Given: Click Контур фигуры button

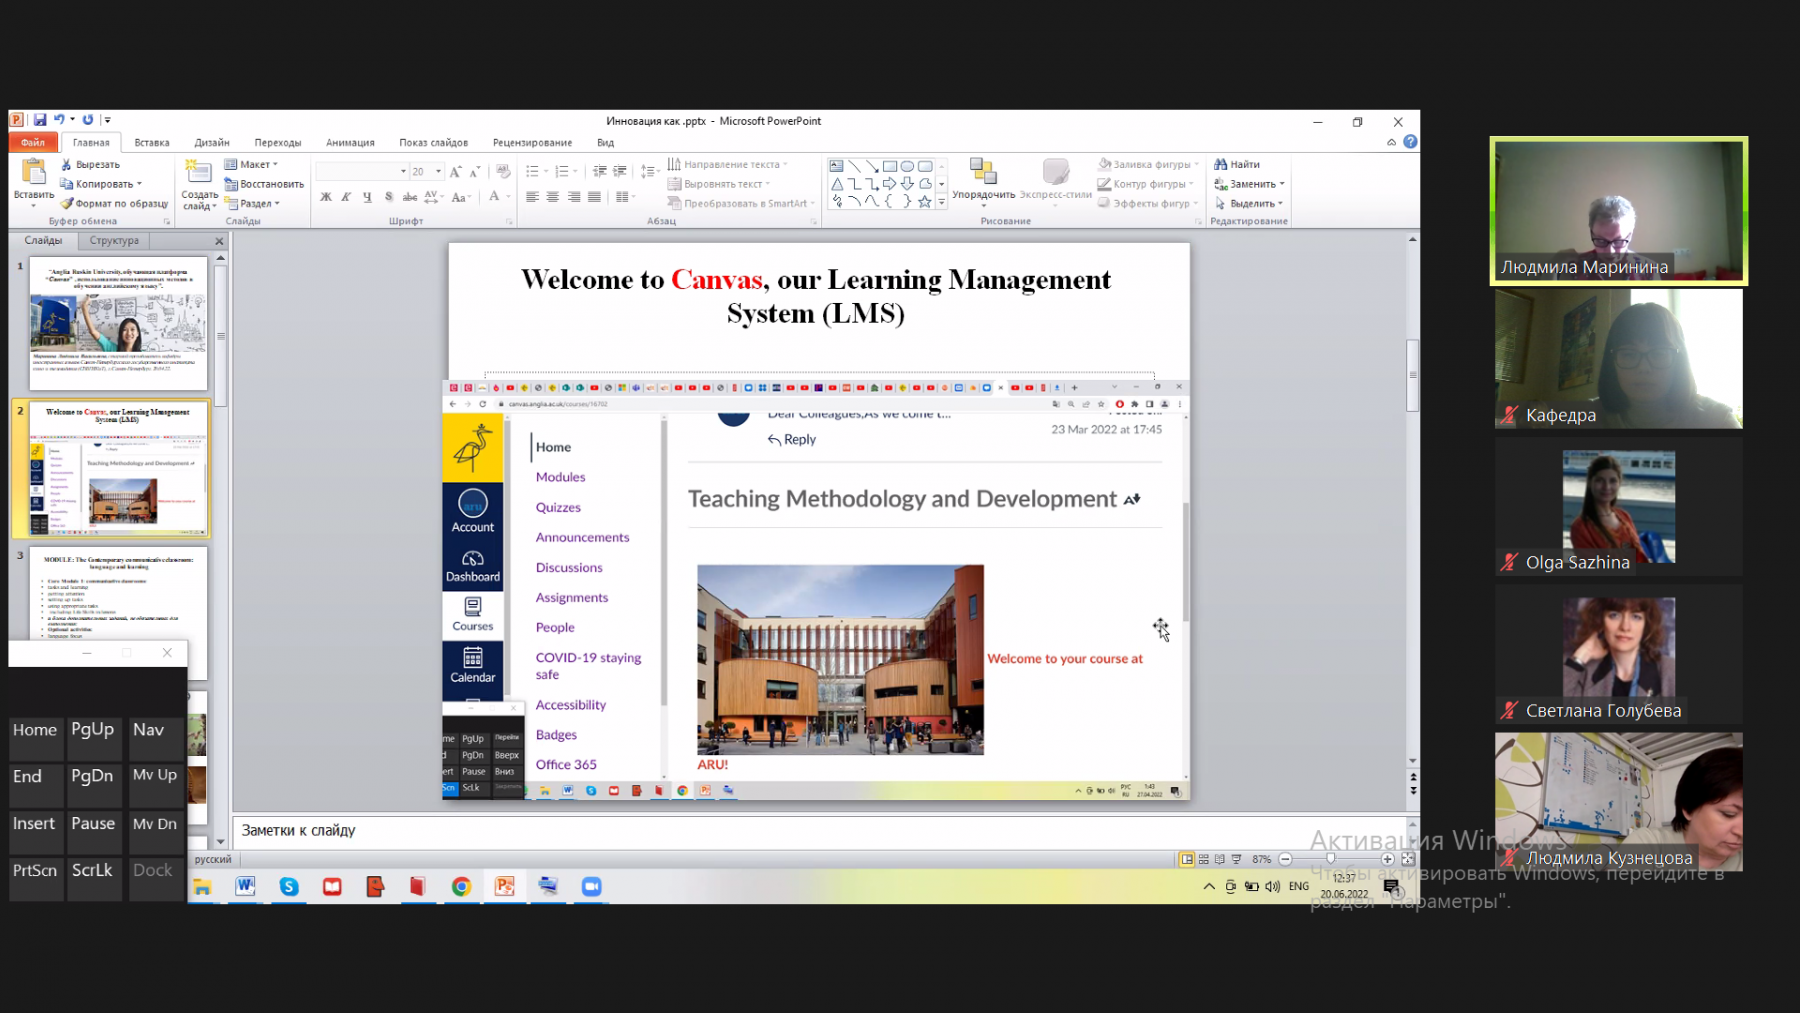Looking at the screenshot, I should 1146,184.
